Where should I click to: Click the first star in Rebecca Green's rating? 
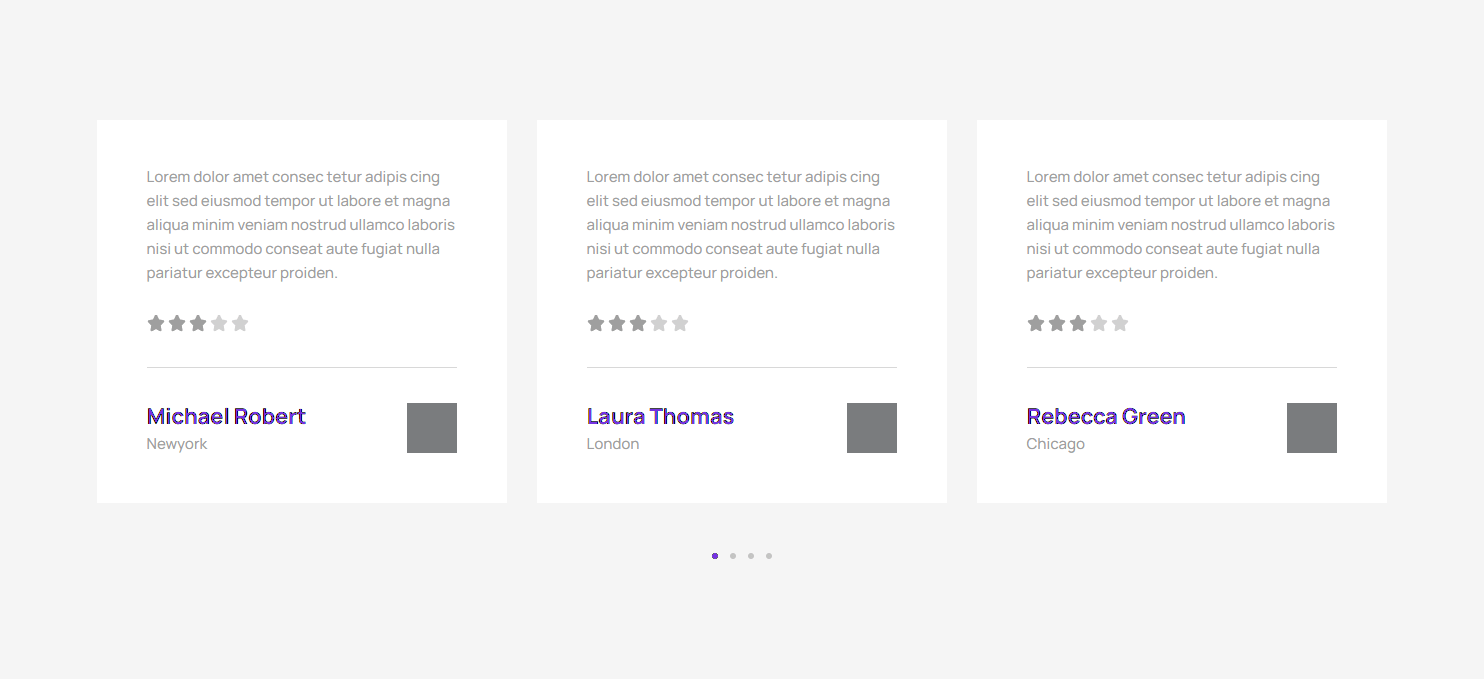click(x=1035, y=323)
